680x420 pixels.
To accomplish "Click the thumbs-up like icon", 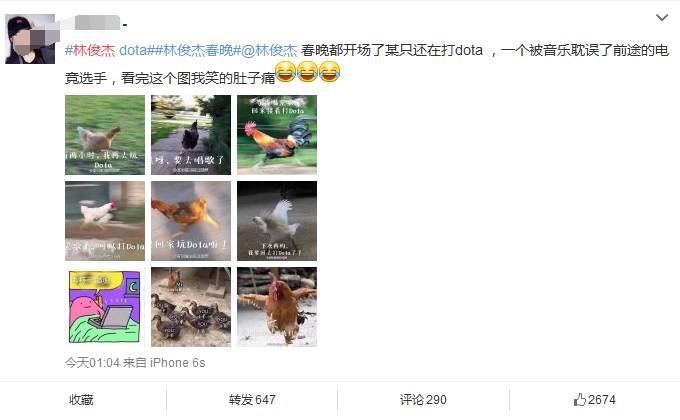I will (x=579, y=400).
